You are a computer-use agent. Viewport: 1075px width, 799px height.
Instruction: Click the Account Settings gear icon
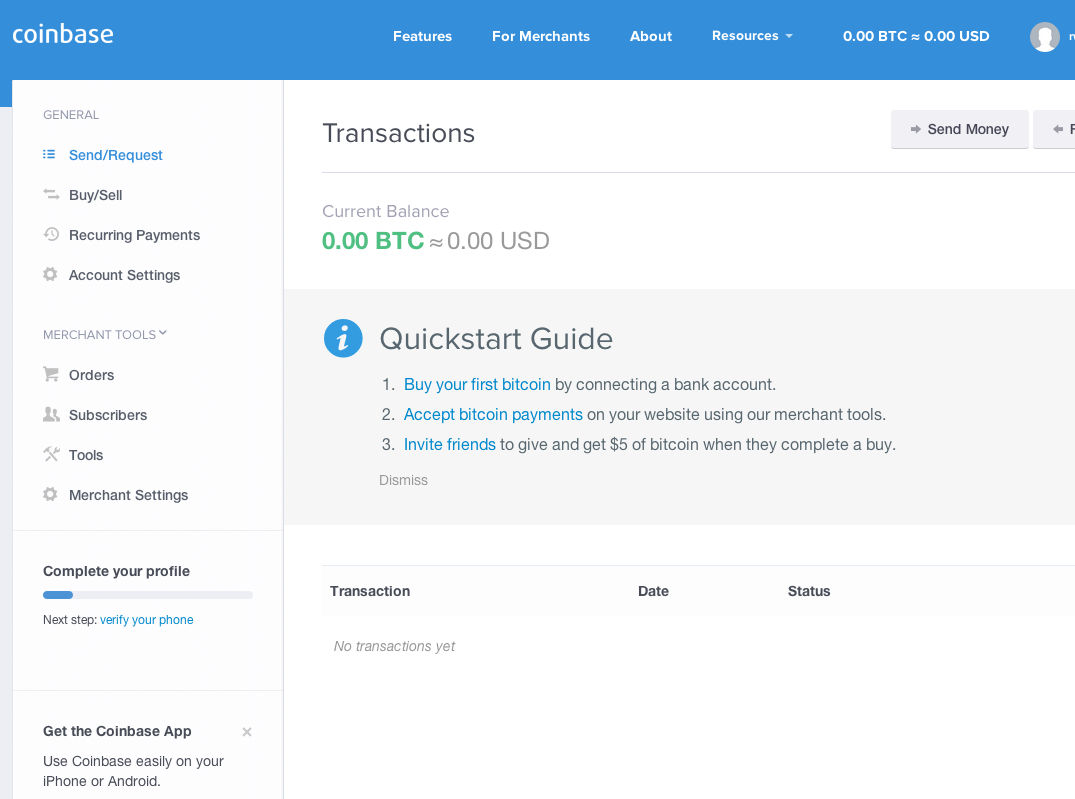(x=50, y=274)
